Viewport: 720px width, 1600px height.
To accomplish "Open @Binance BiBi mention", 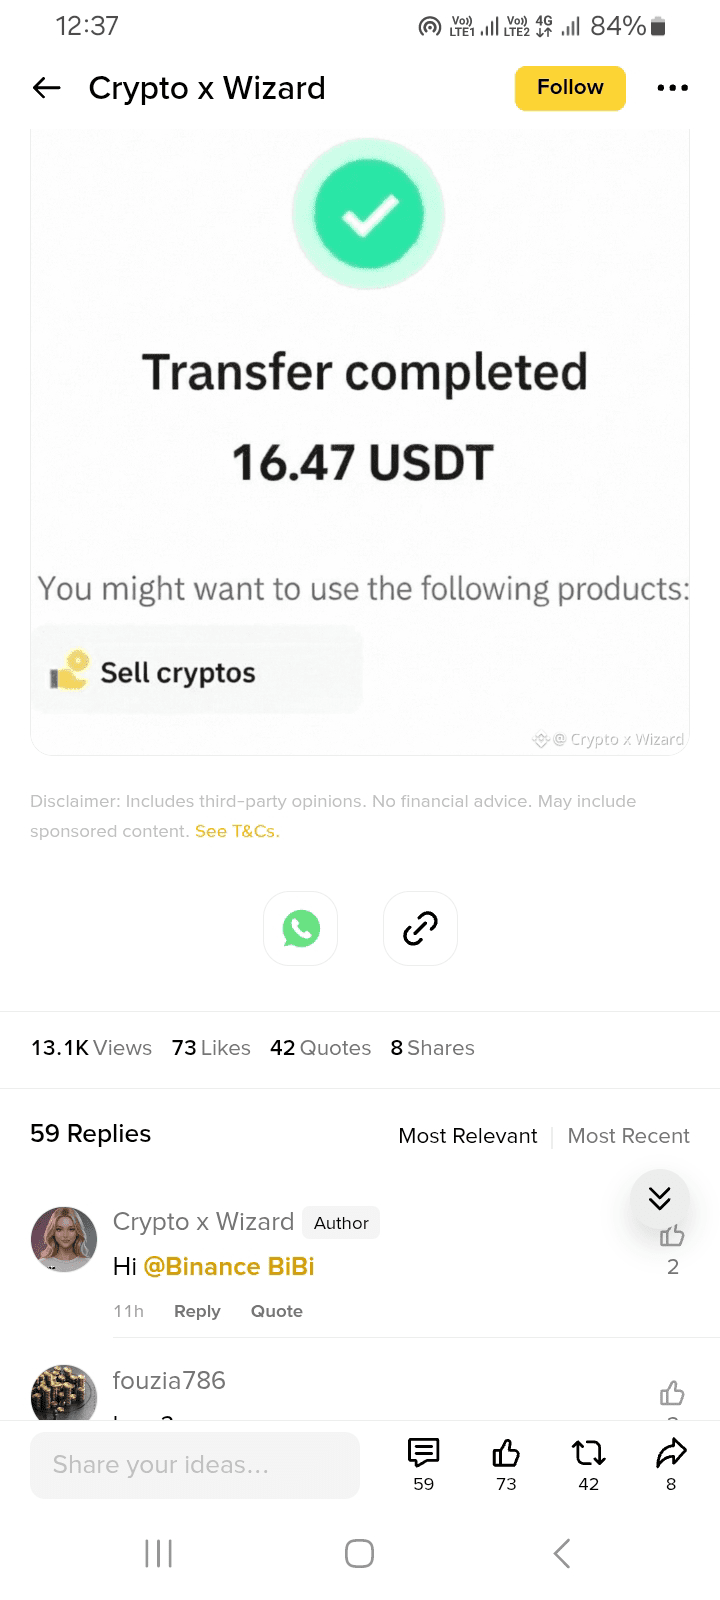I will click(229, 1267).
